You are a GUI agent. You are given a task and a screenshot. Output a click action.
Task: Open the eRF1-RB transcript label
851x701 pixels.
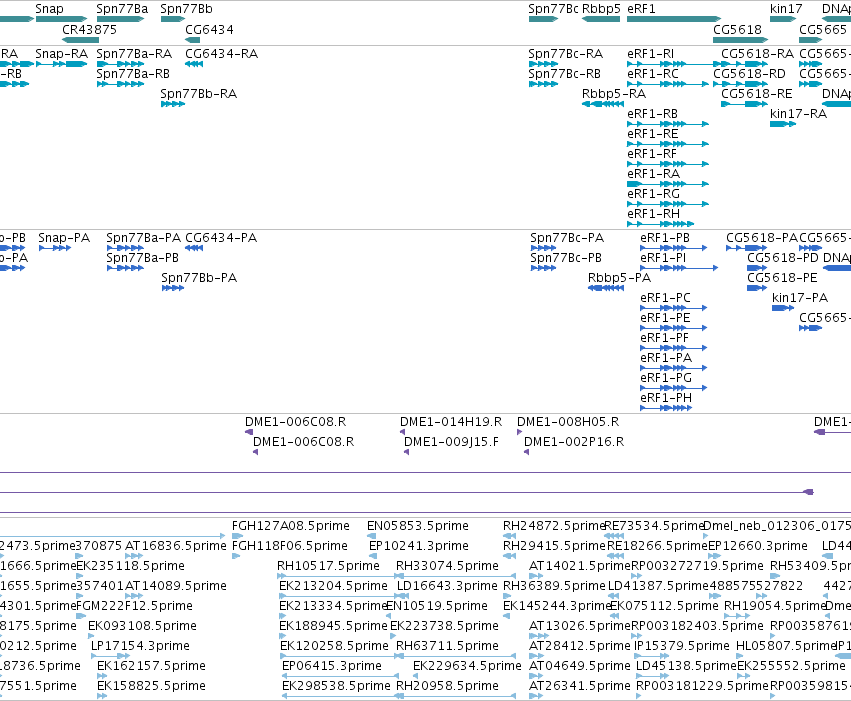[652, 114]
